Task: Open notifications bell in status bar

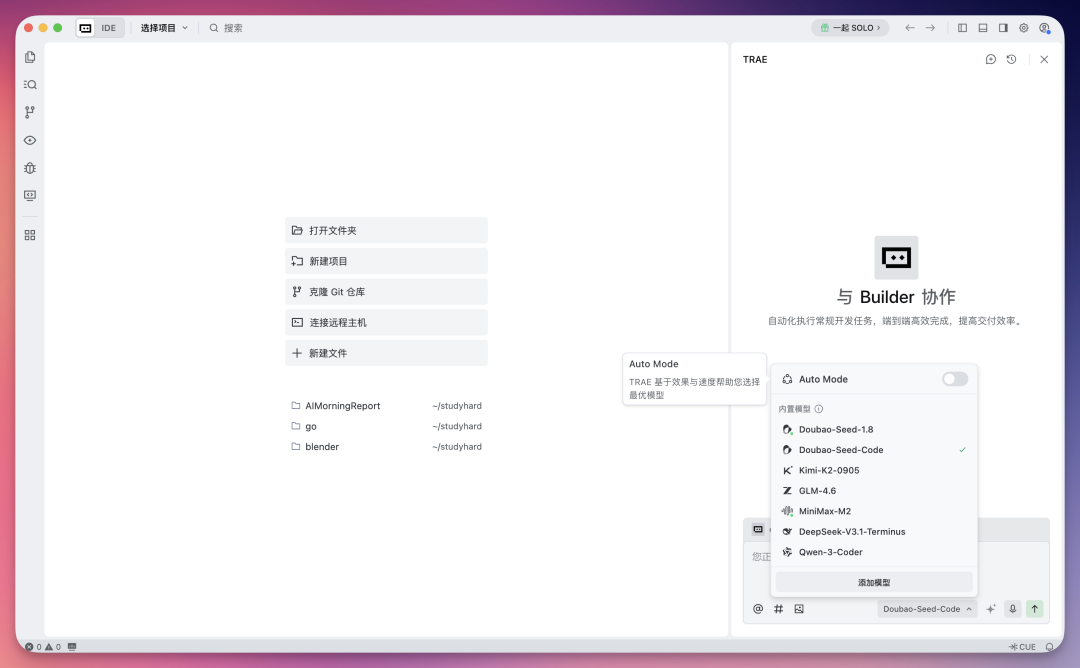Action: 1050,647
